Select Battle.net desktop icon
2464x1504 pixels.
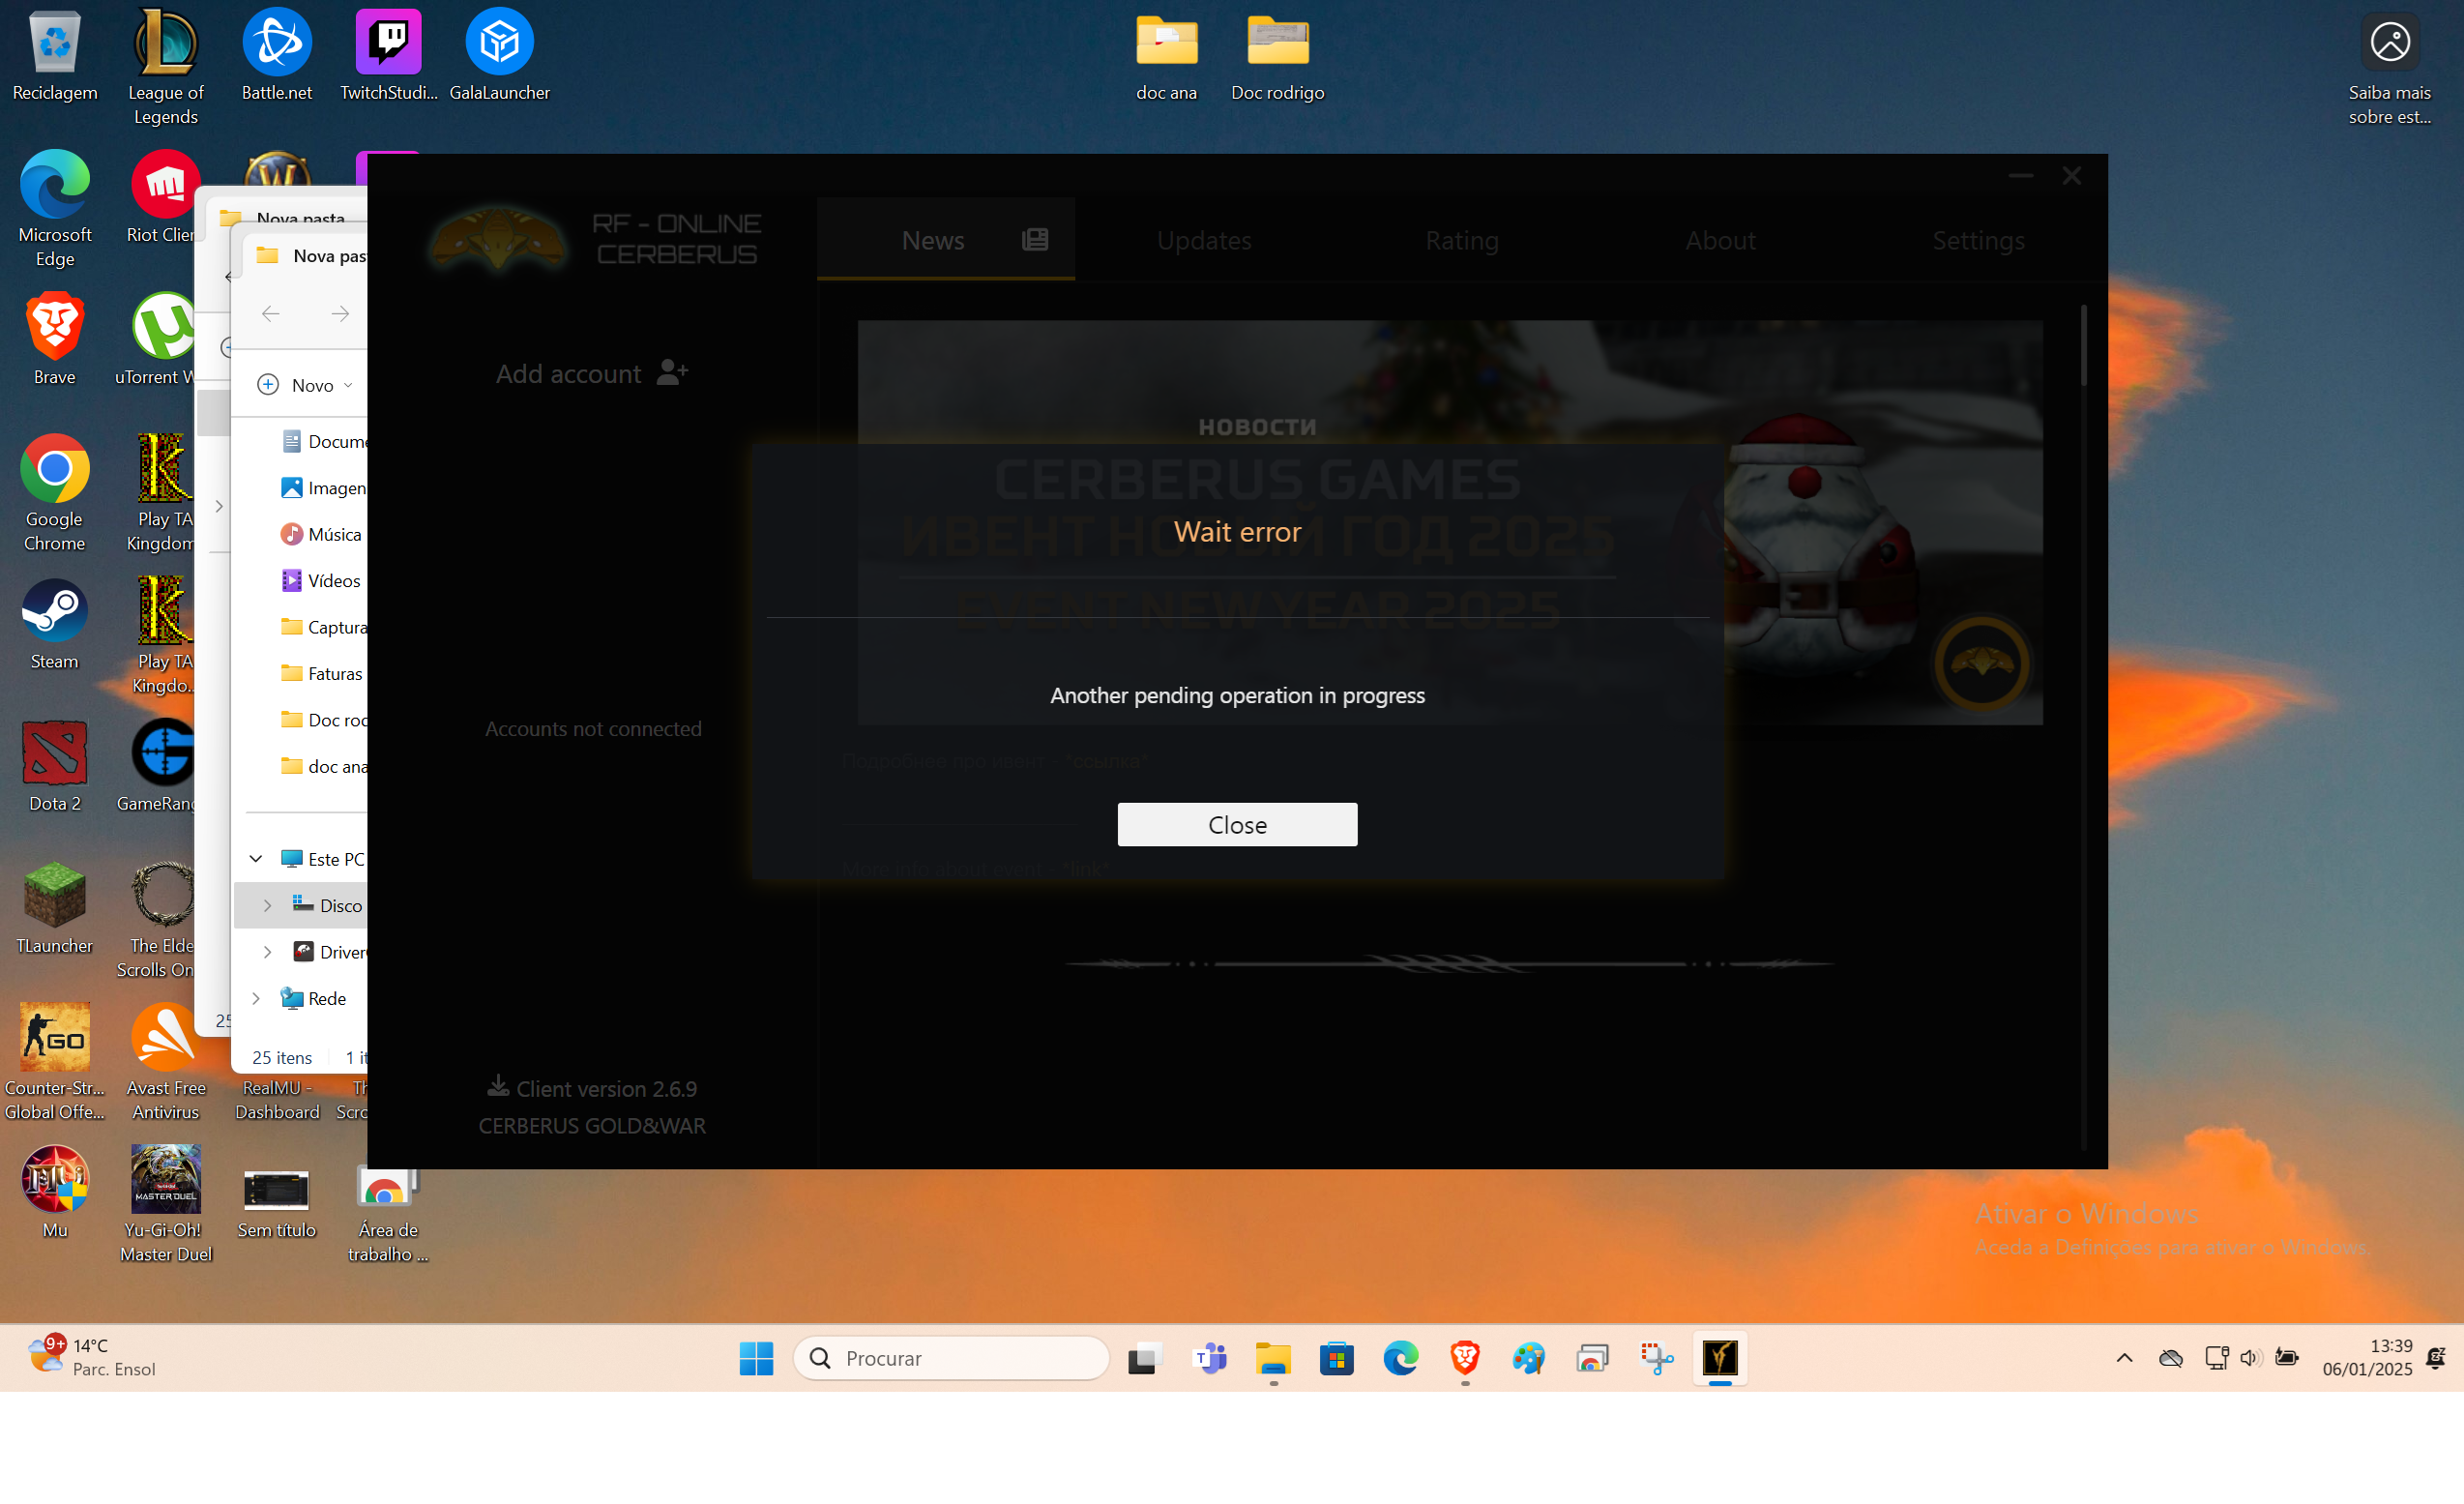pos(277,57)
